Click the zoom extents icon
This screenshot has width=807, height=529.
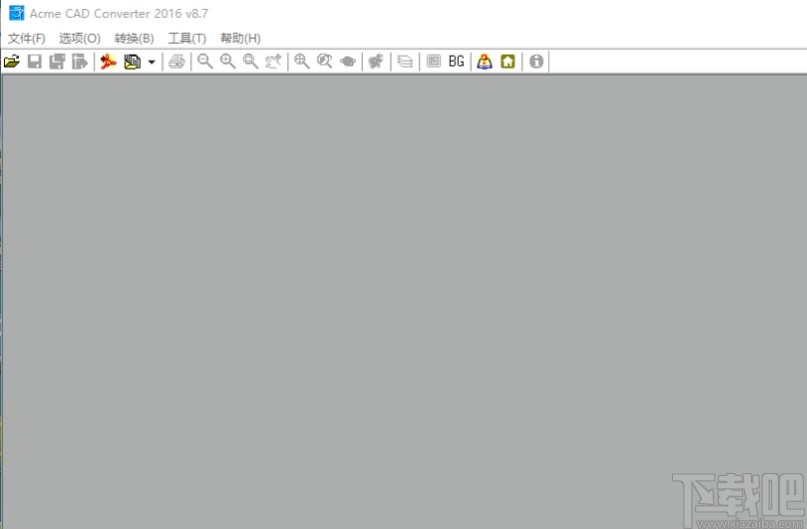(x=302, y=62)
